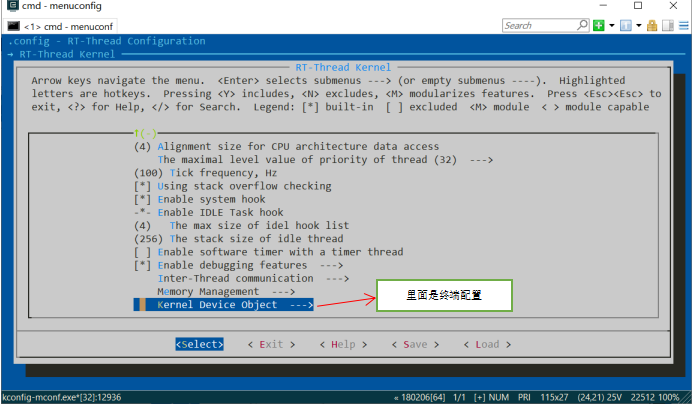This screenshot has height=405, width=693.
Task: Toggle 'Enable system hook' checkbox
Action: 142,199
